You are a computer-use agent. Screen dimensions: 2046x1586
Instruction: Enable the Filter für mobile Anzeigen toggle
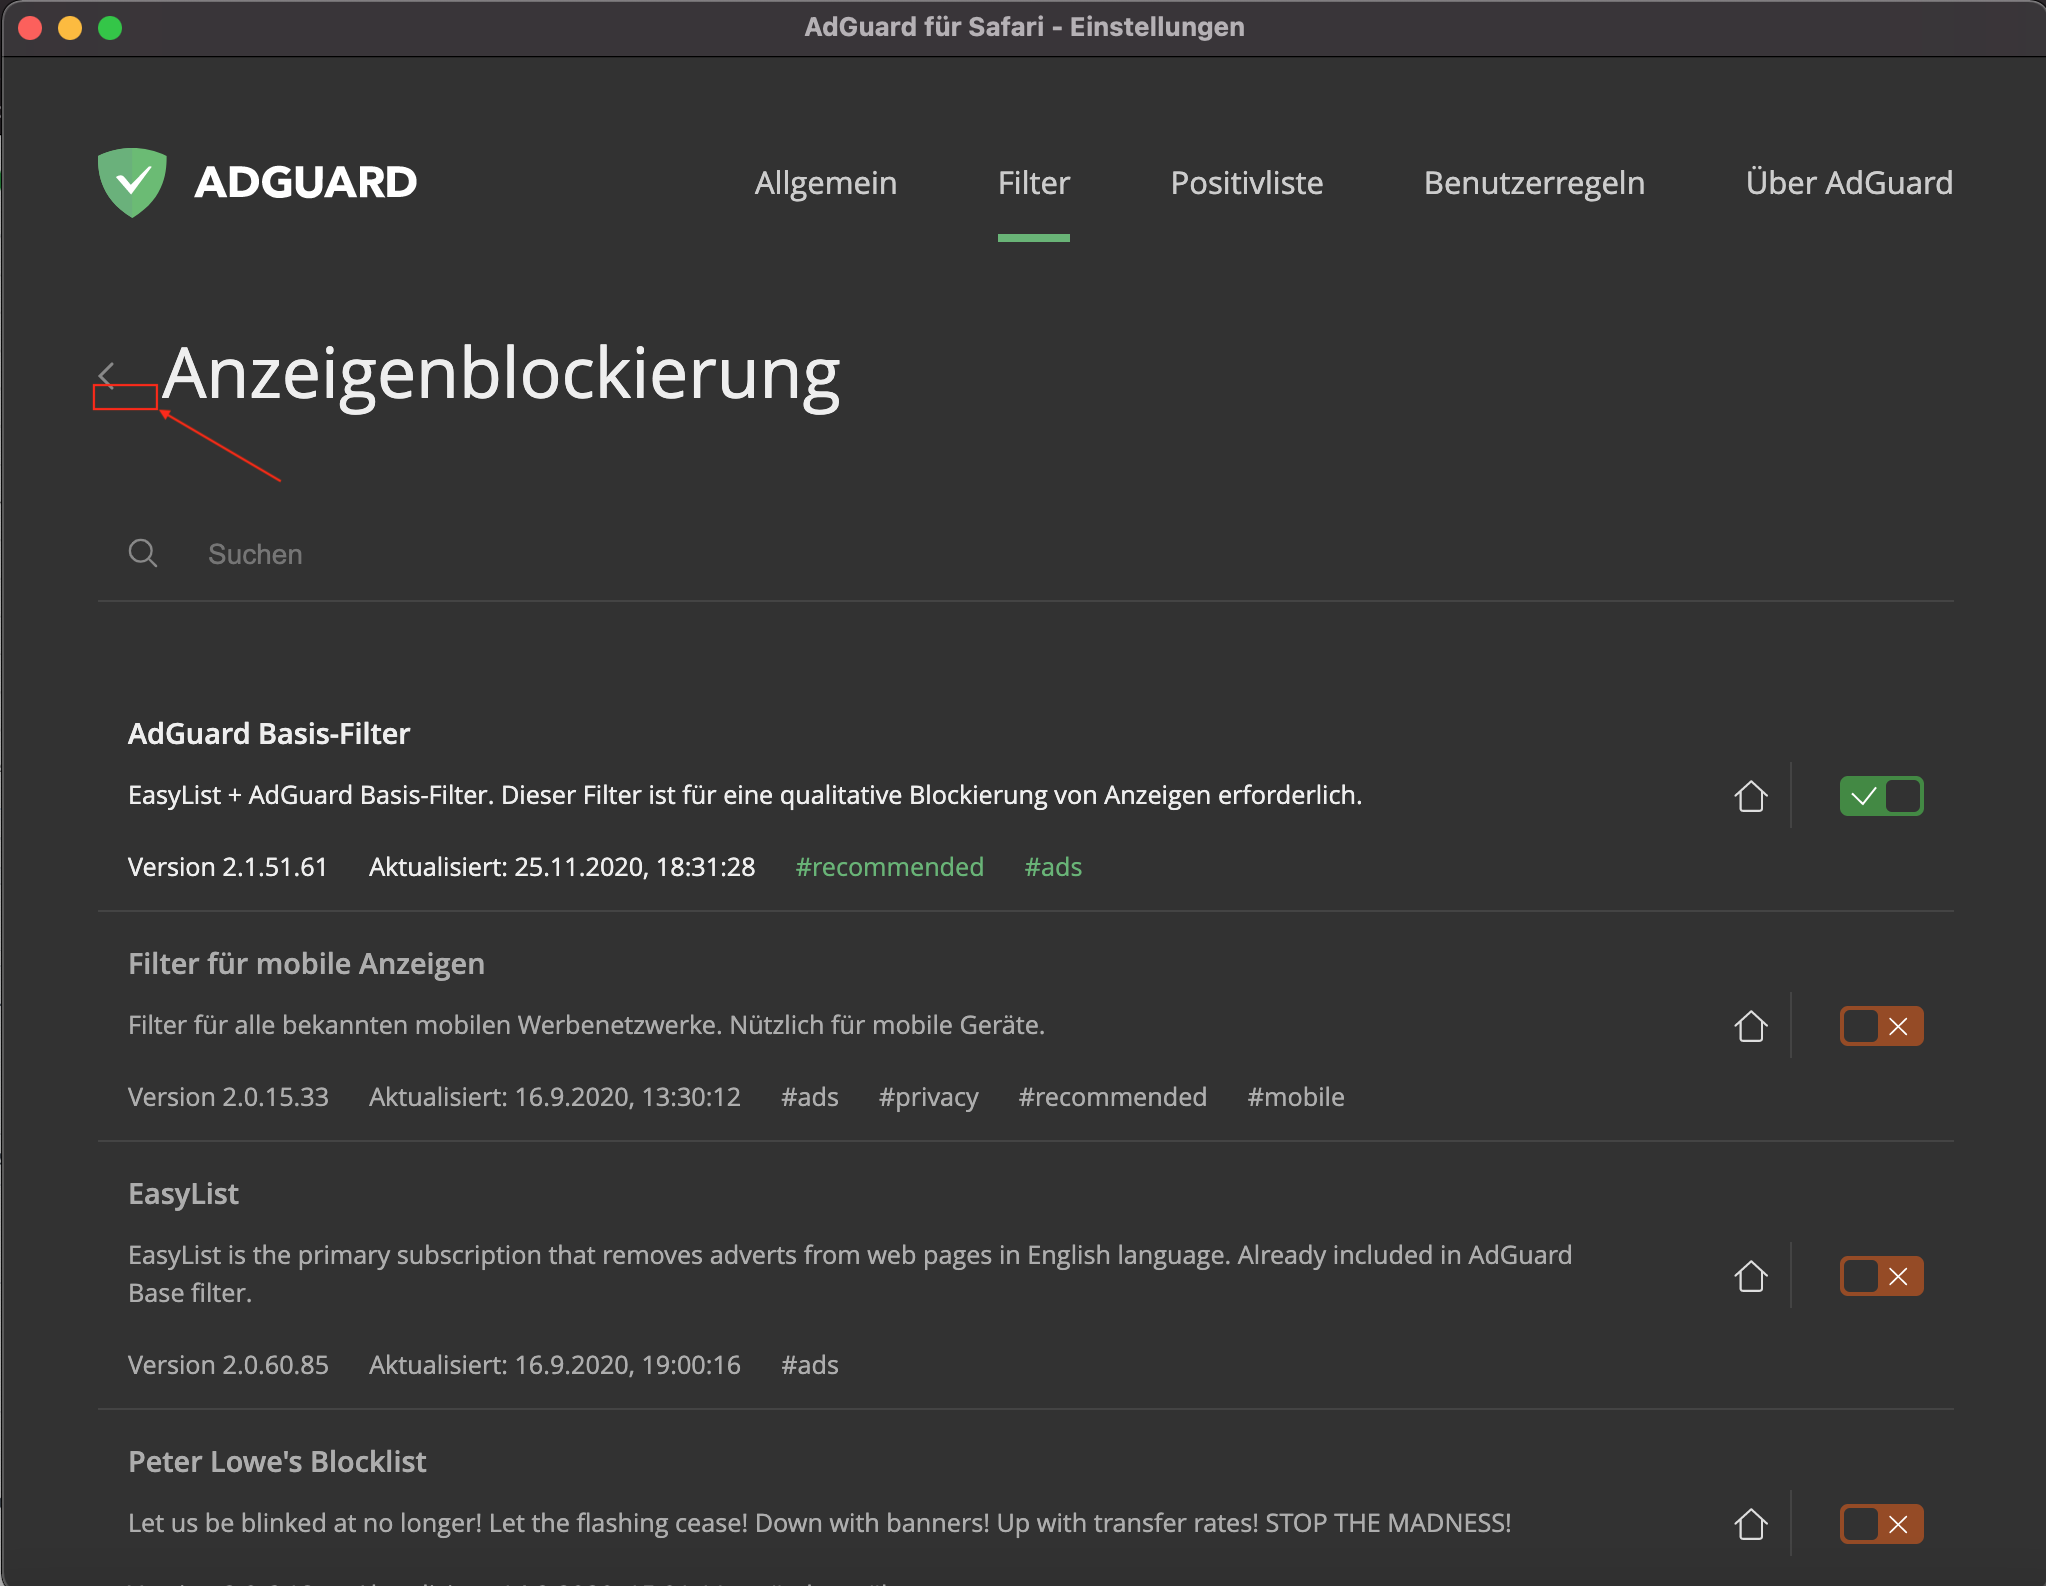click(1881, 1026)
